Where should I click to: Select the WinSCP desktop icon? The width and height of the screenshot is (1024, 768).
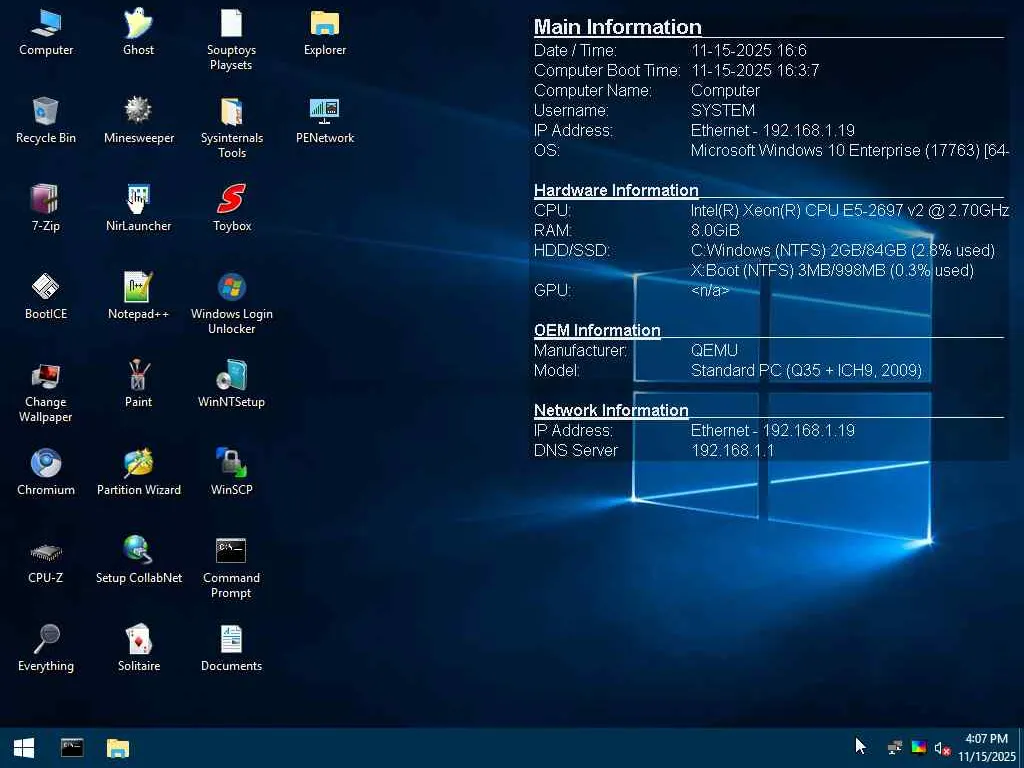click(x=231, y=472)
